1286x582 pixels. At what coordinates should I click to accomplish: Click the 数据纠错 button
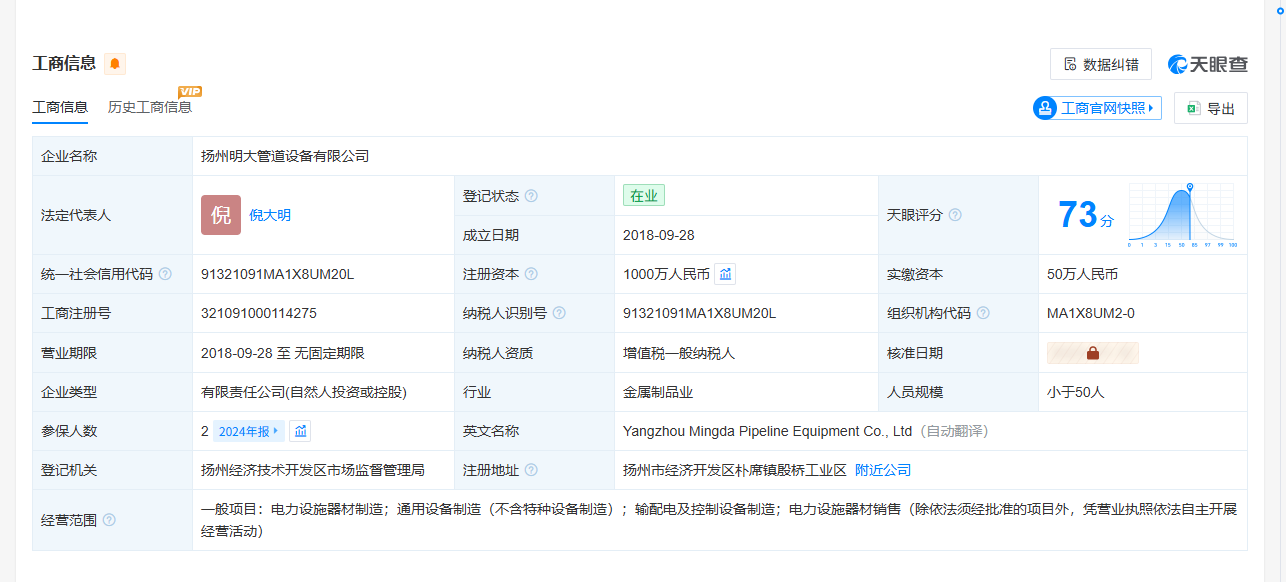pos(1100,64)
